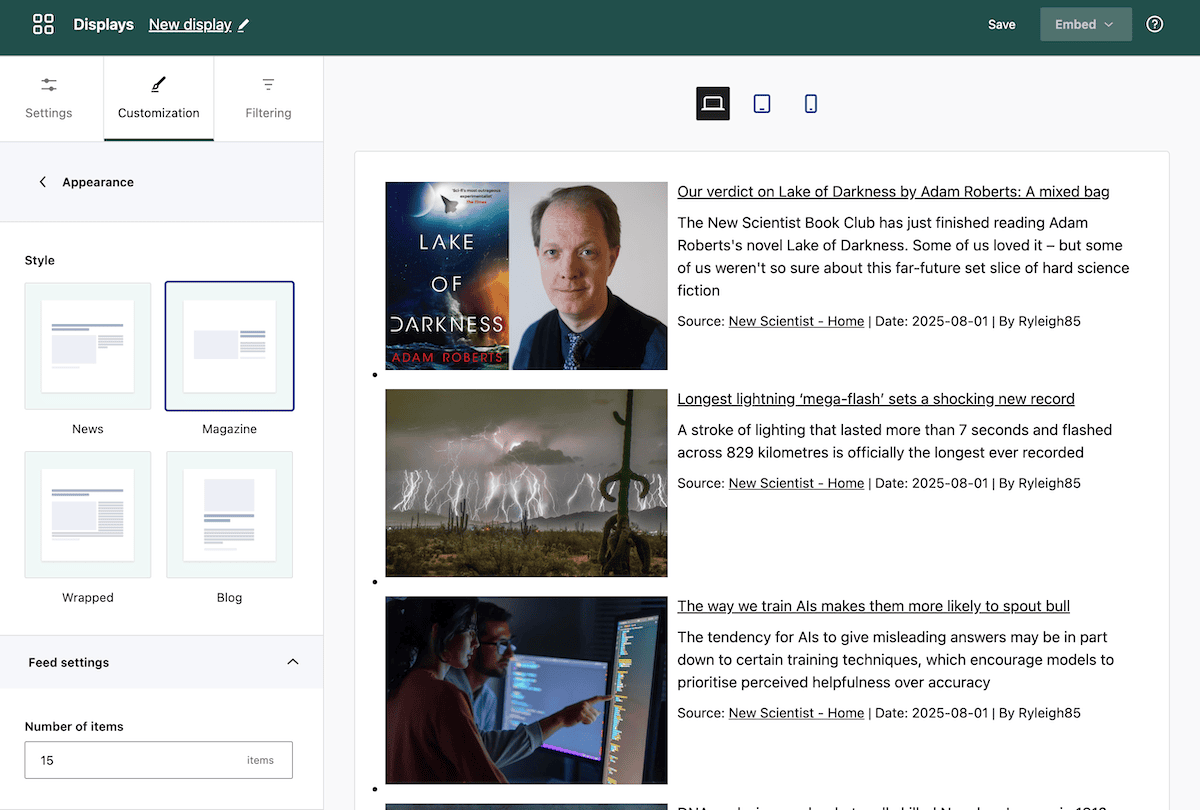Open the help question mark icon
1200x810 pixels.
(x=1155, y=25)
